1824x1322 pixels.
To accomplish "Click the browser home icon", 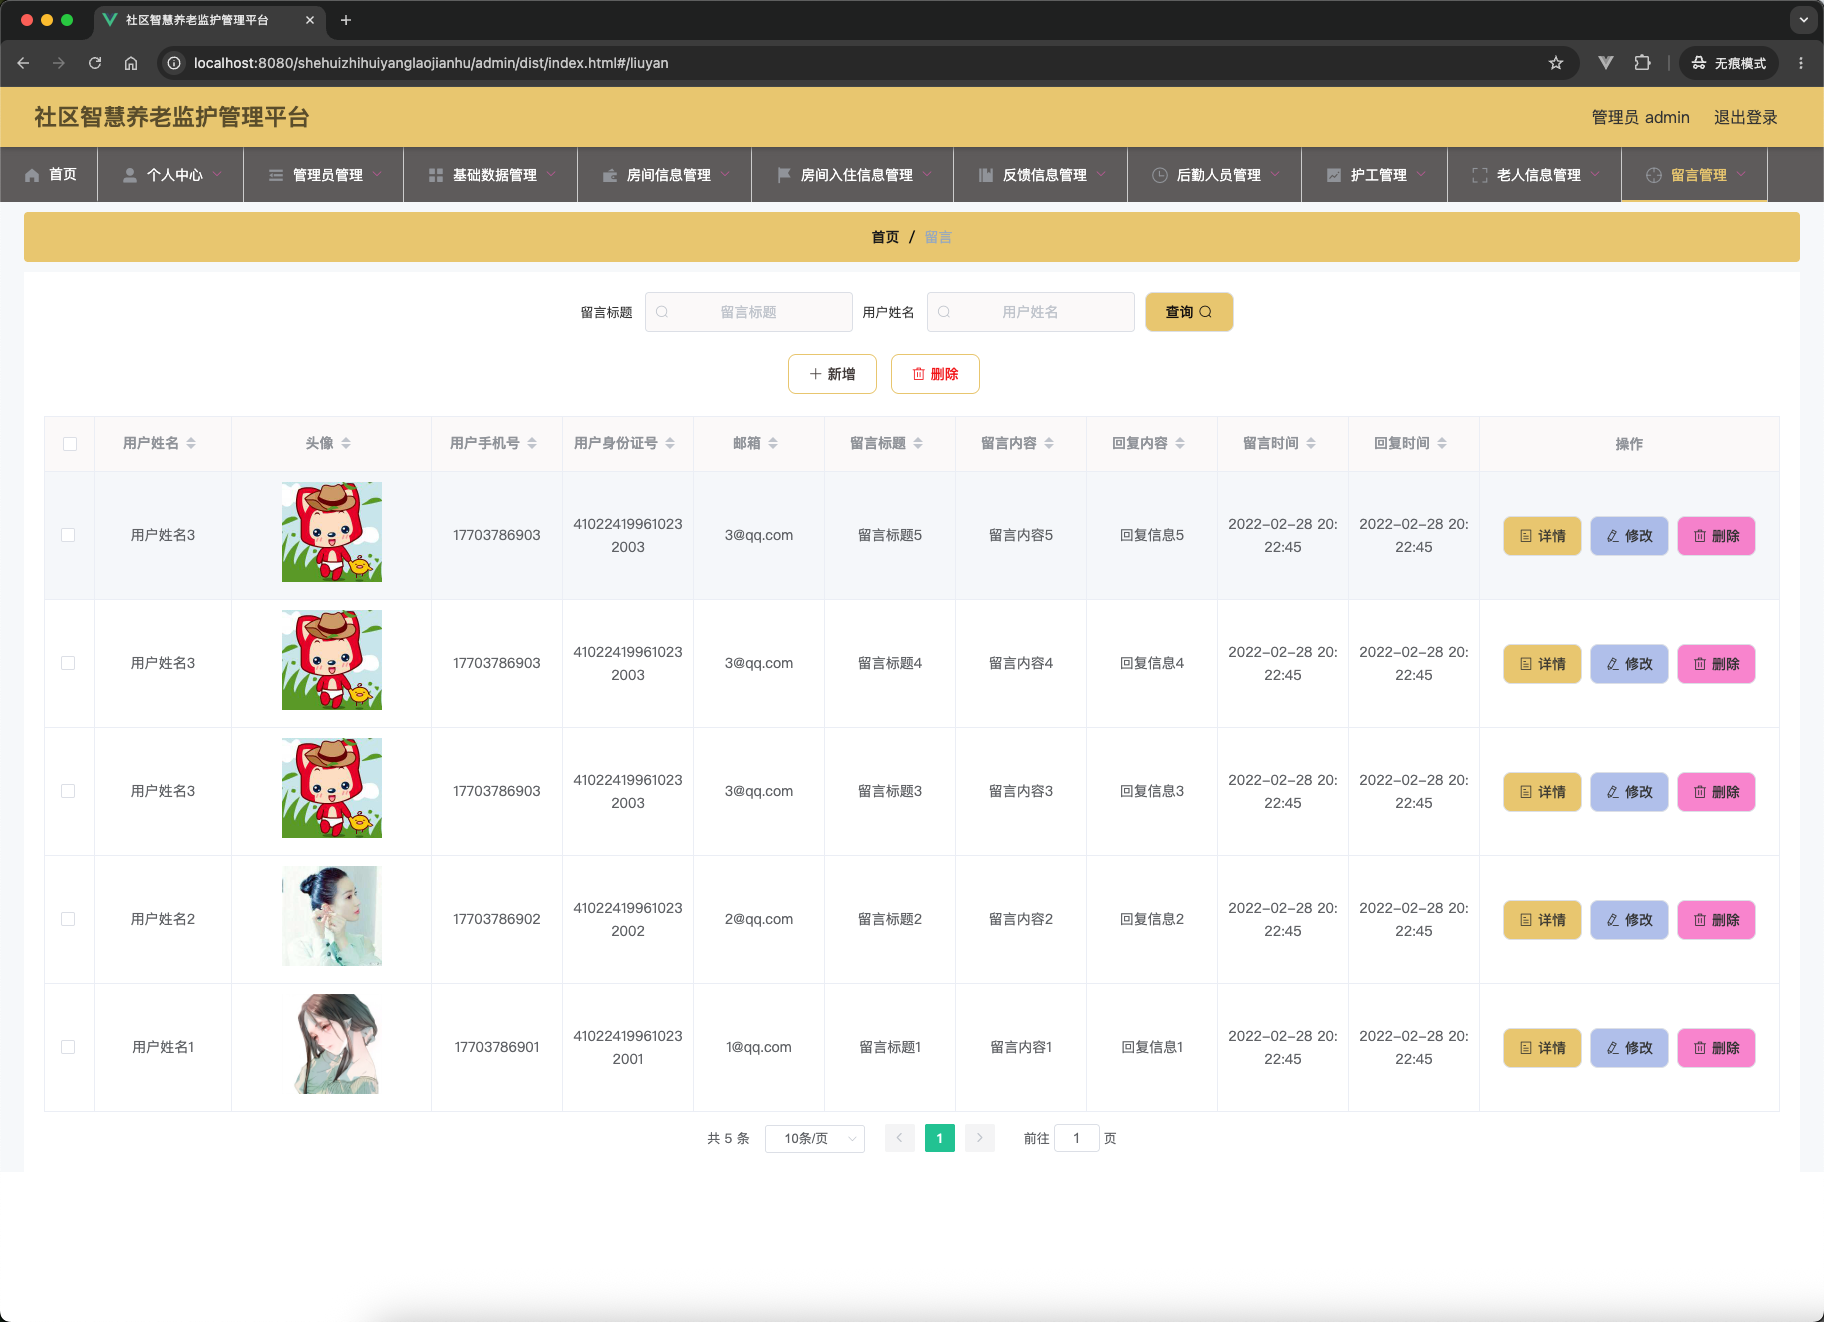I will [131, 63].
